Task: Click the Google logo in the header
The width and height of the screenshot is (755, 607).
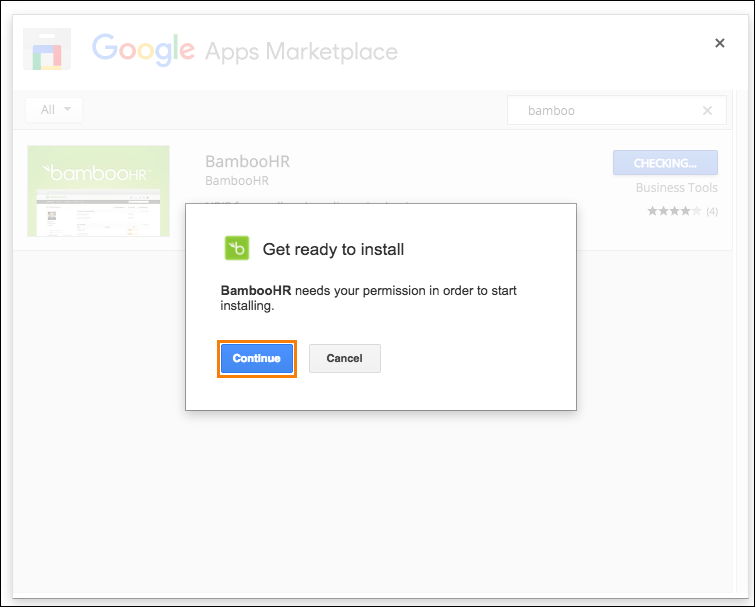Action: (143, 50)
